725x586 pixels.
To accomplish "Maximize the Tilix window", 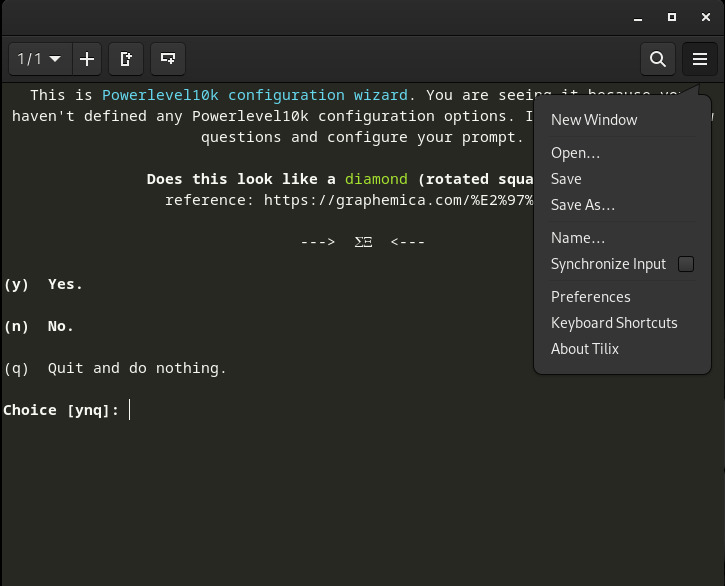I will (x=672, y=18).
